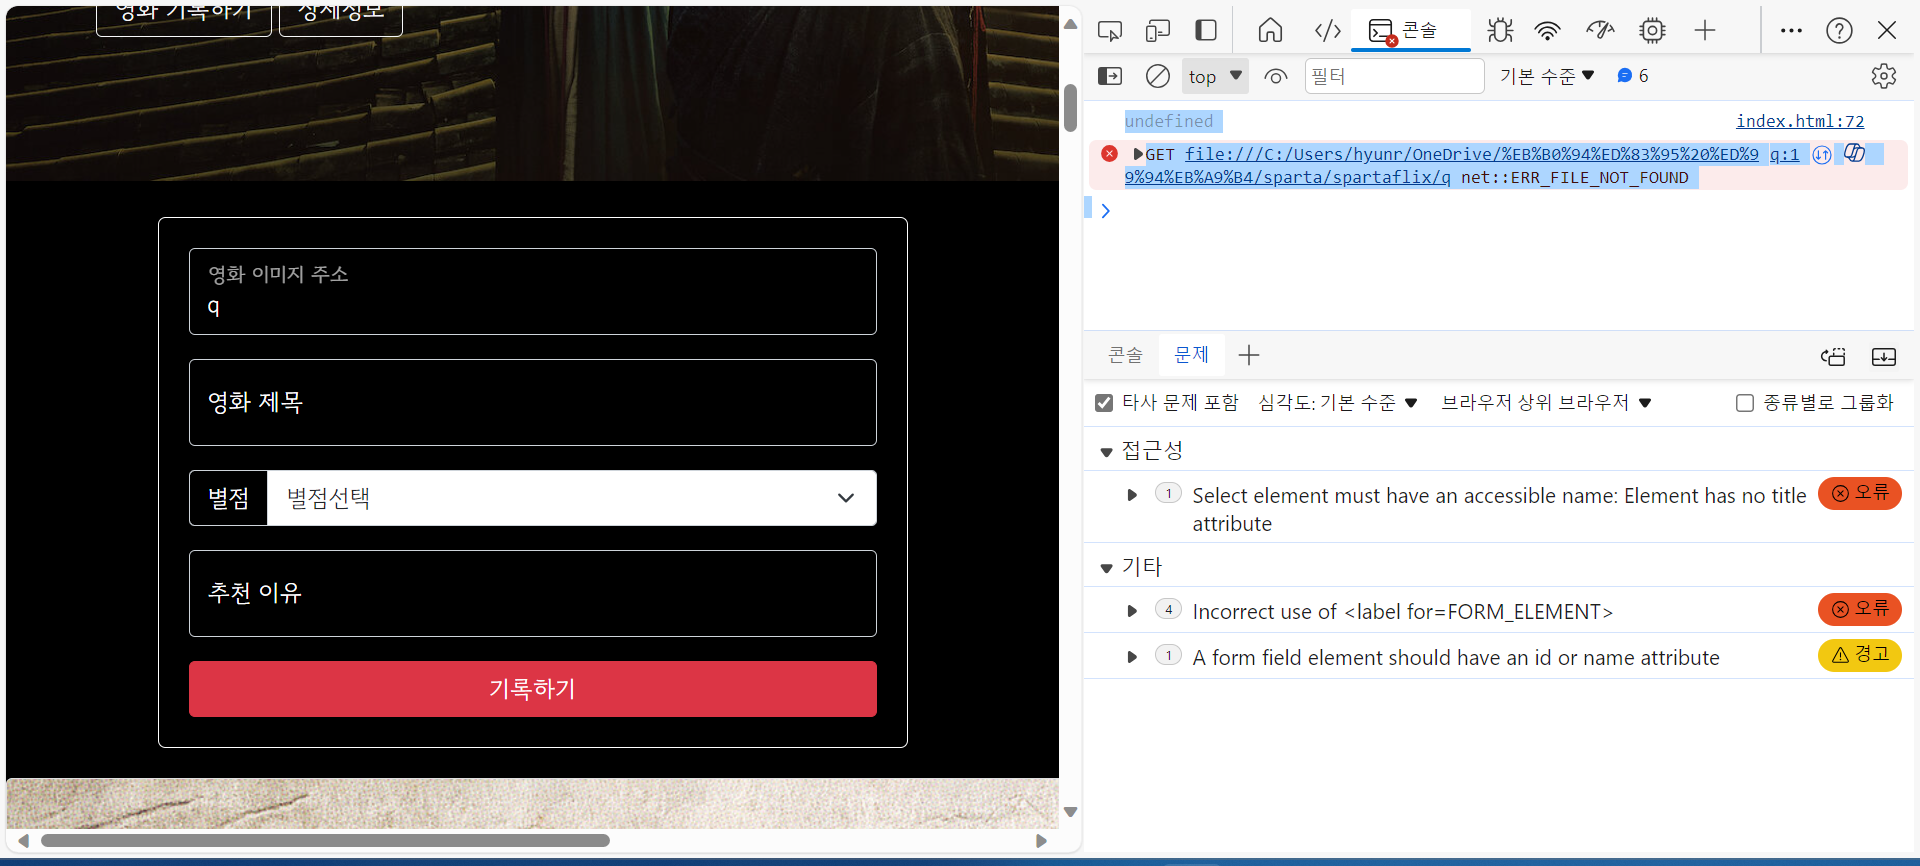Close the DevTools panel

coord(1887,31)
